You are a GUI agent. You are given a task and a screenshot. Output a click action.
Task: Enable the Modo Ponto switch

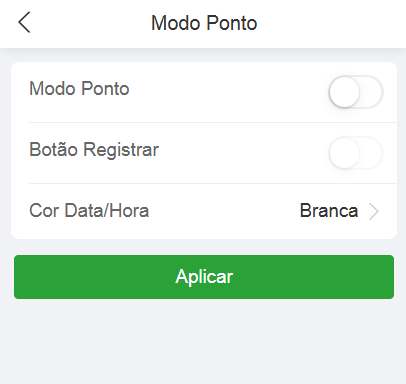point(356,92)
